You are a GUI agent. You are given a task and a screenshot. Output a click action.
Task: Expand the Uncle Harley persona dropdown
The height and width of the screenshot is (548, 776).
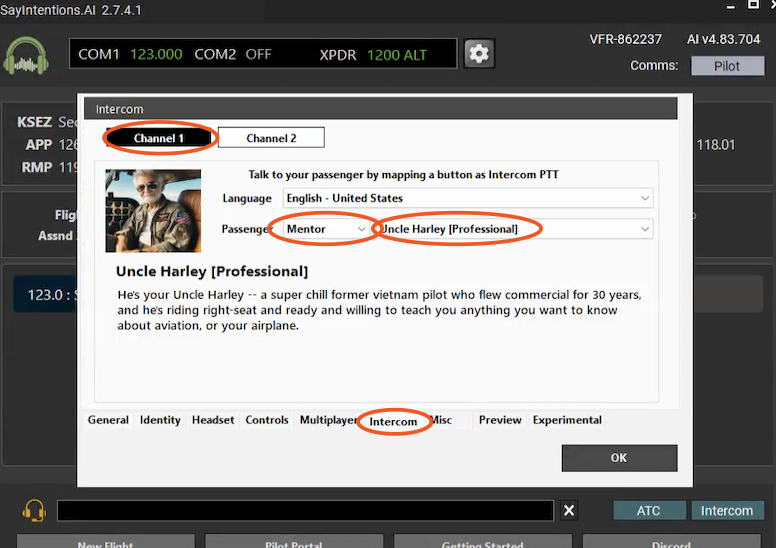pyautogui.click(x=515, y=229)
